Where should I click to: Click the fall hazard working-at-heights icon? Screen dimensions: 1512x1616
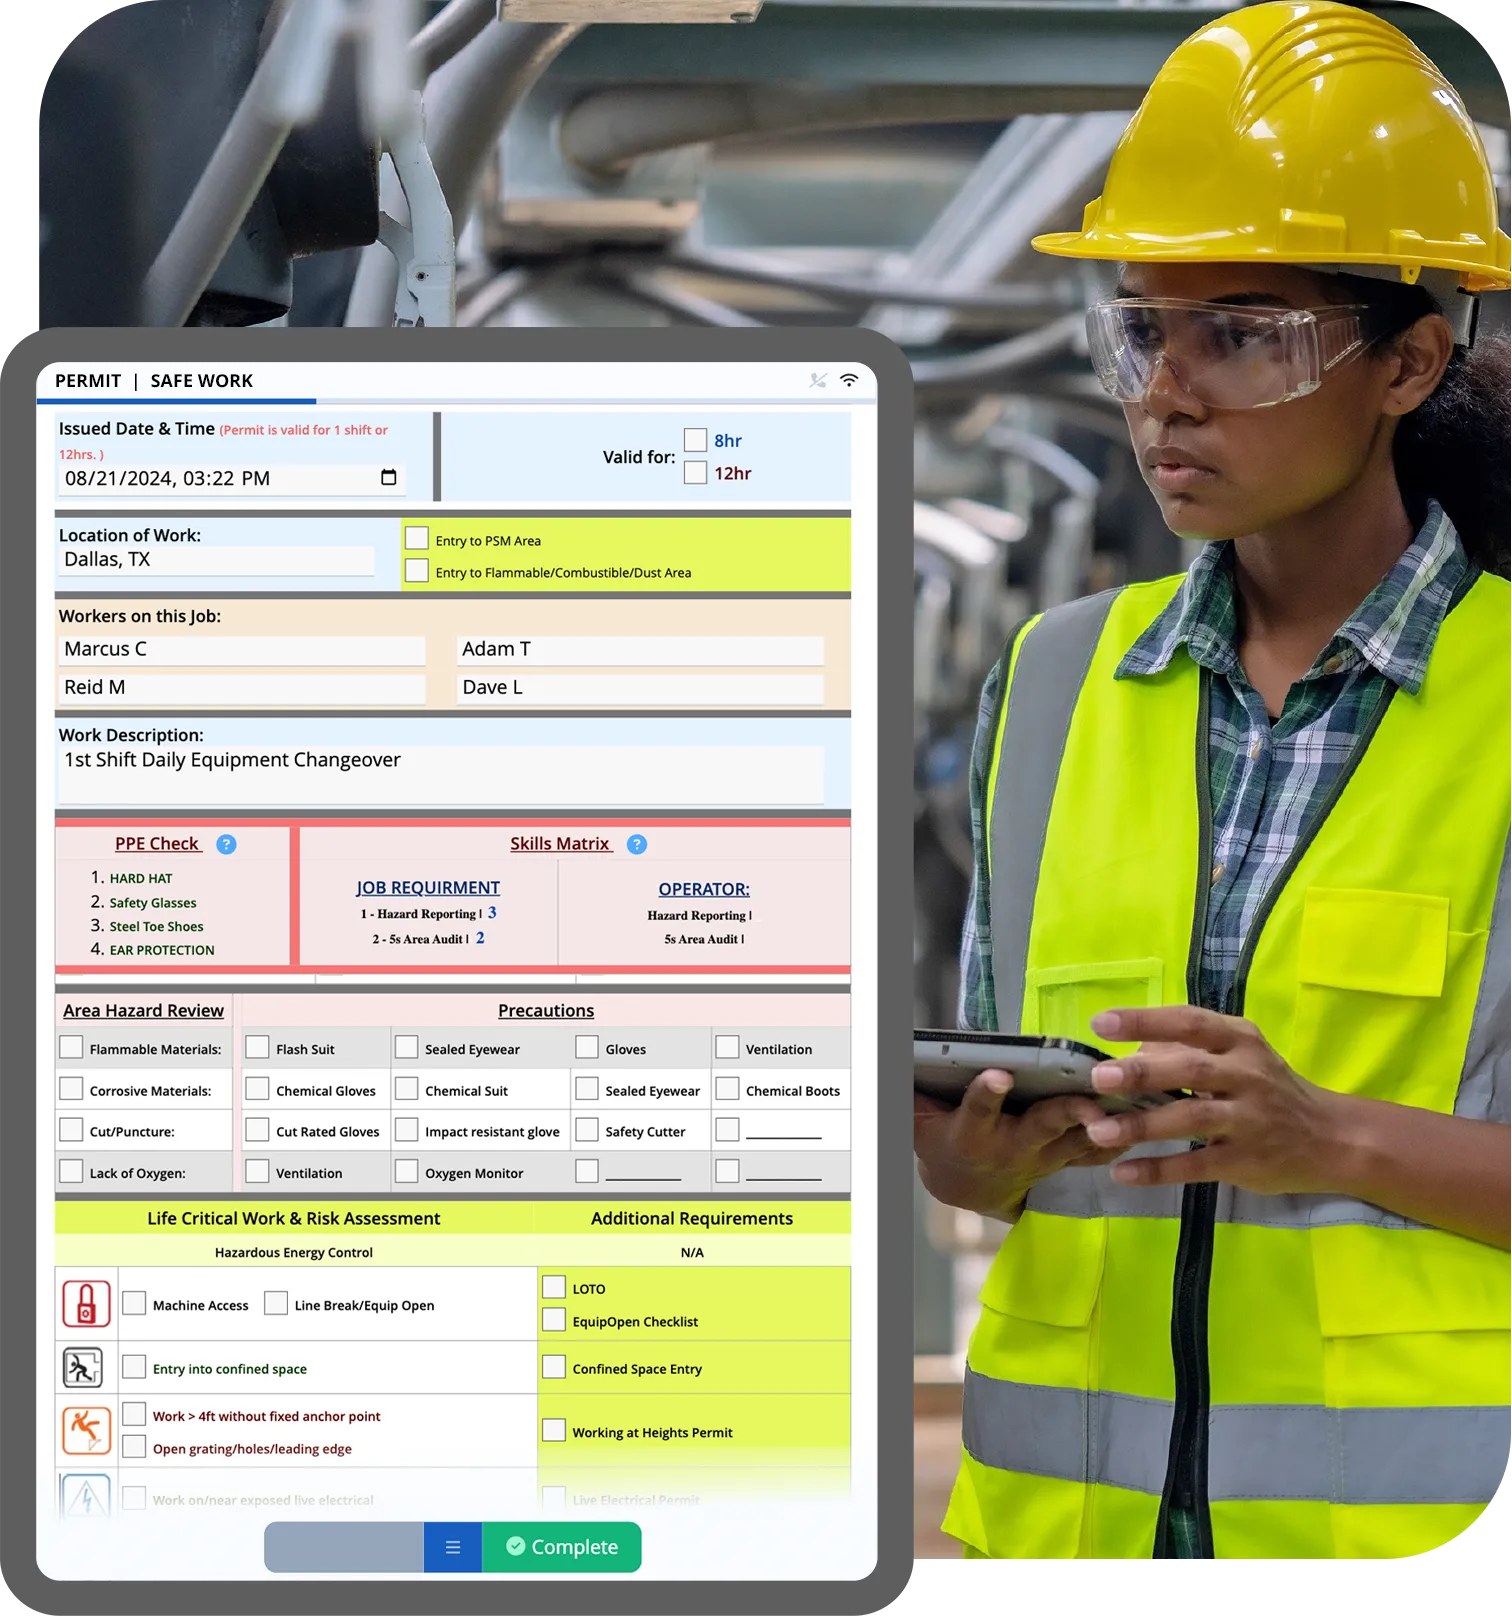86,1431
